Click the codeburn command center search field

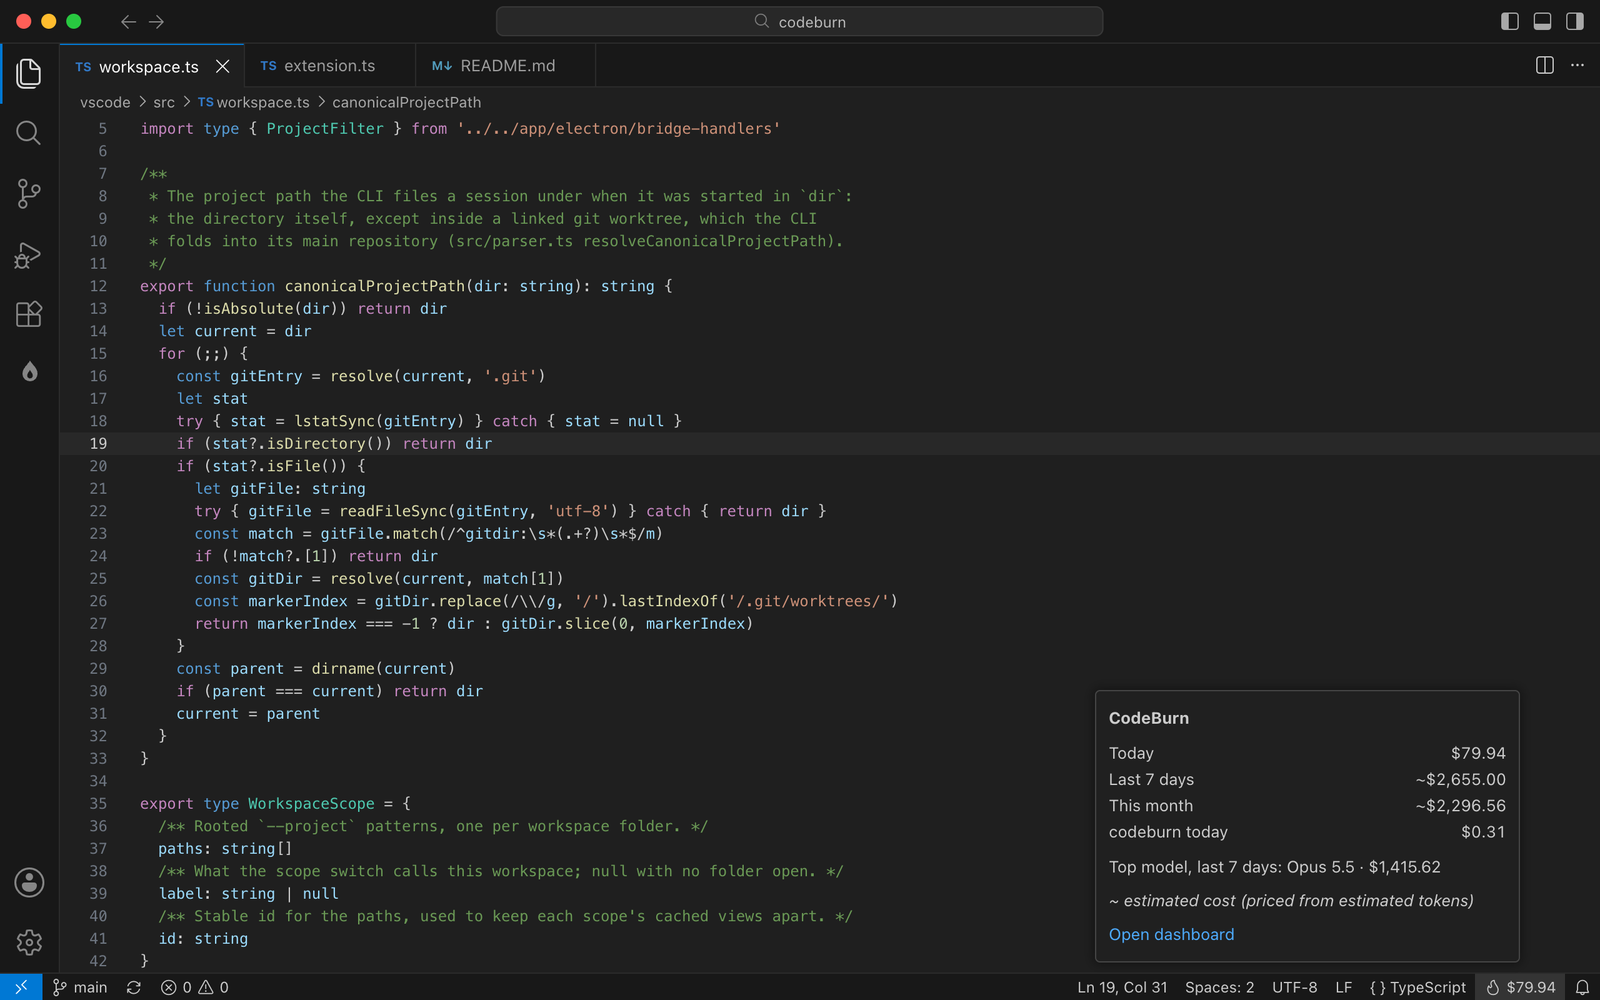pyautogui.click(x=799, y=21)
